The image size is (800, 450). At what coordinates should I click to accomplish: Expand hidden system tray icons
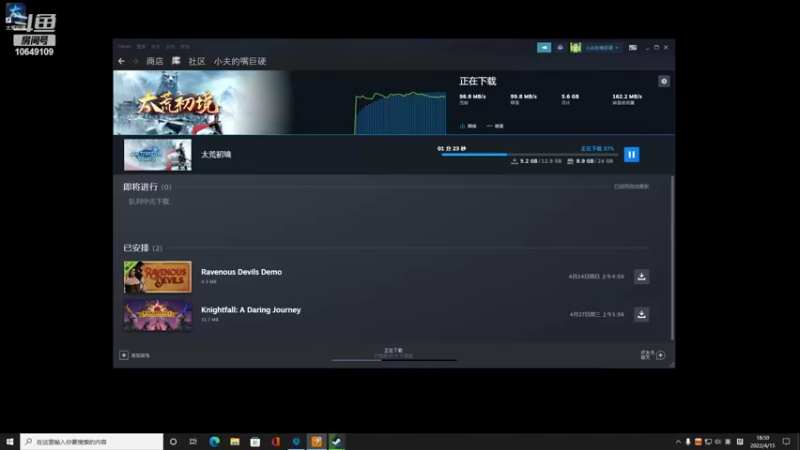(678, 442)
